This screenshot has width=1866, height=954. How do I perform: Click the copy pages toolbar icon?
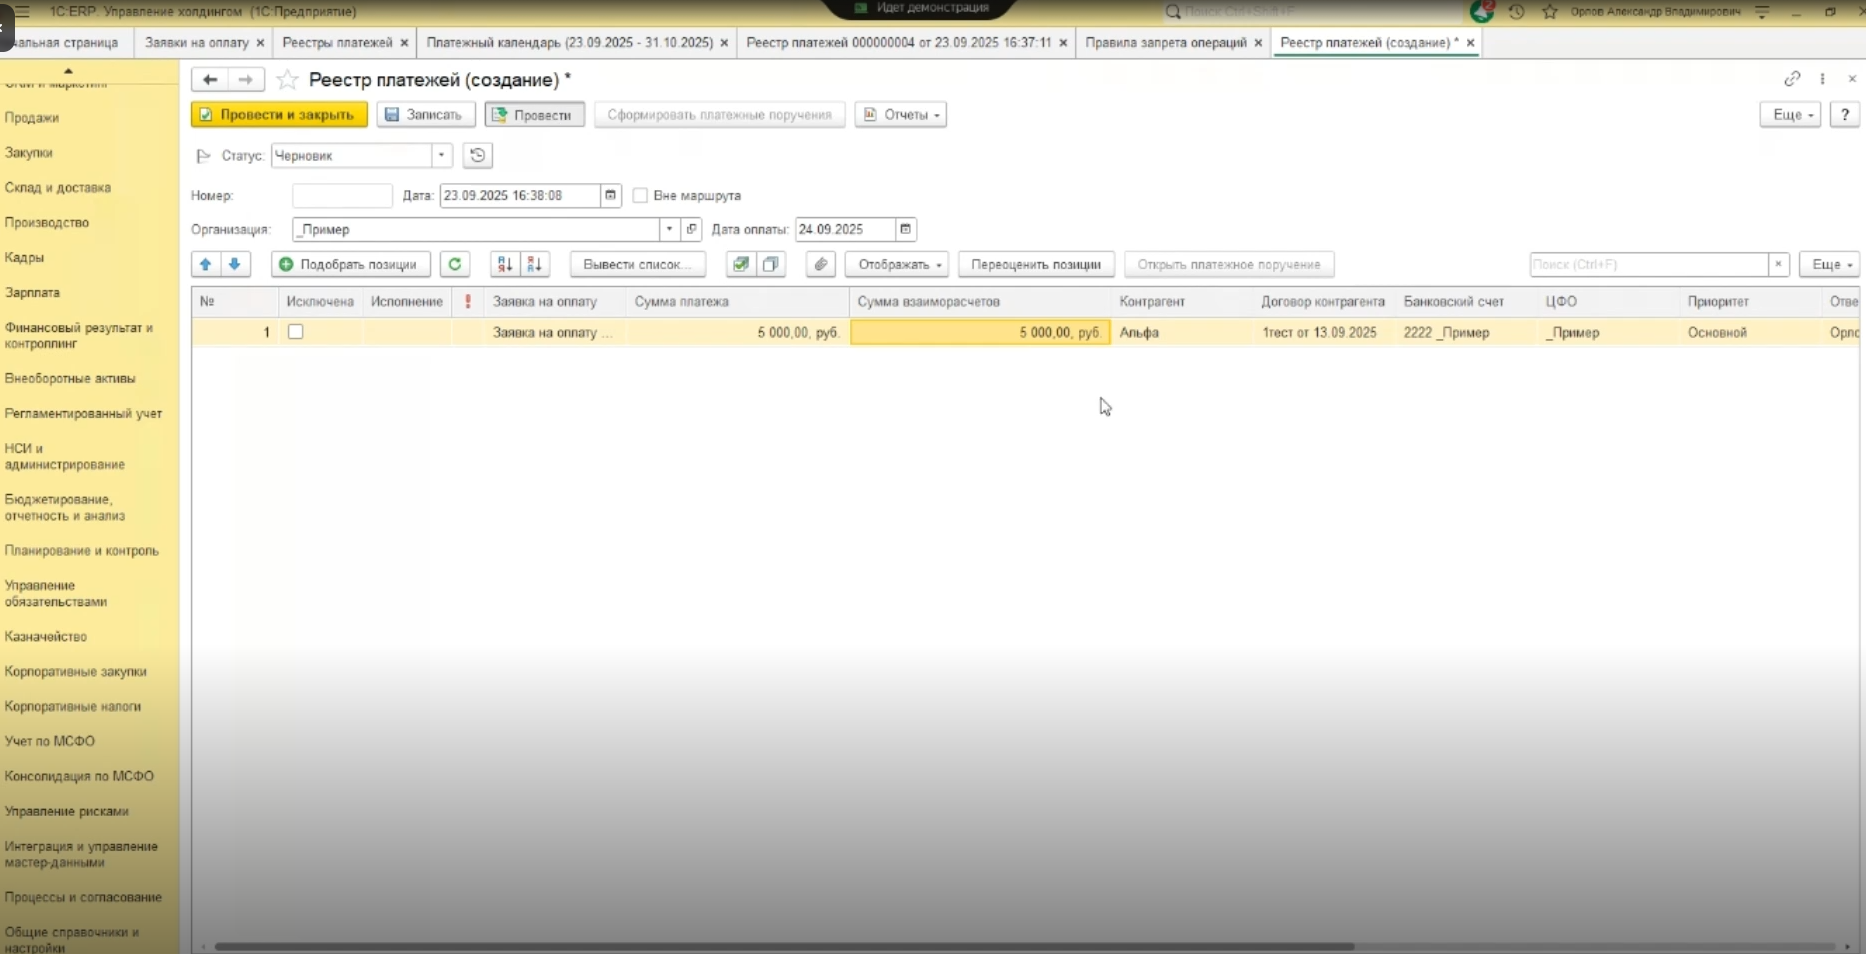(771, 265)
